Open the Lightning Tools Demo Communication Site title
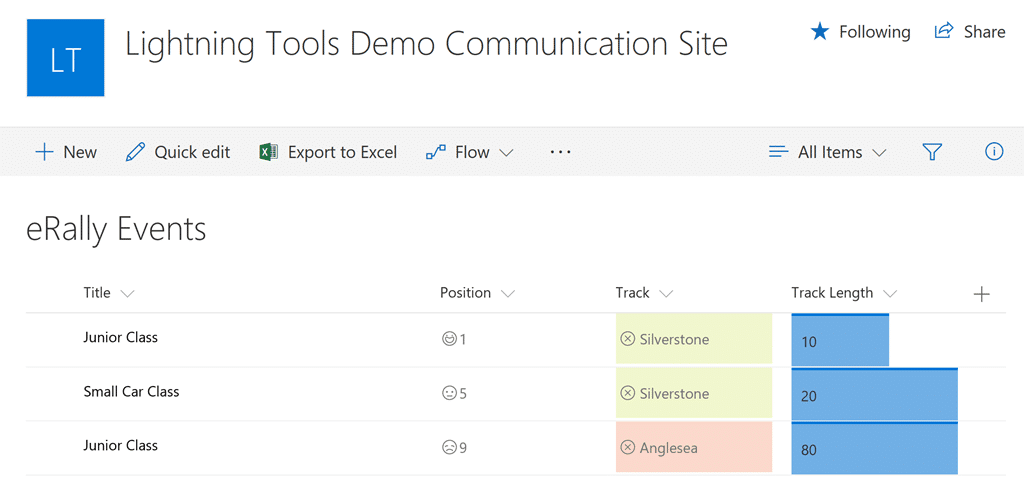Image resolution: width=1024 pixels, height=502 pixels. (x=426, y=44)
